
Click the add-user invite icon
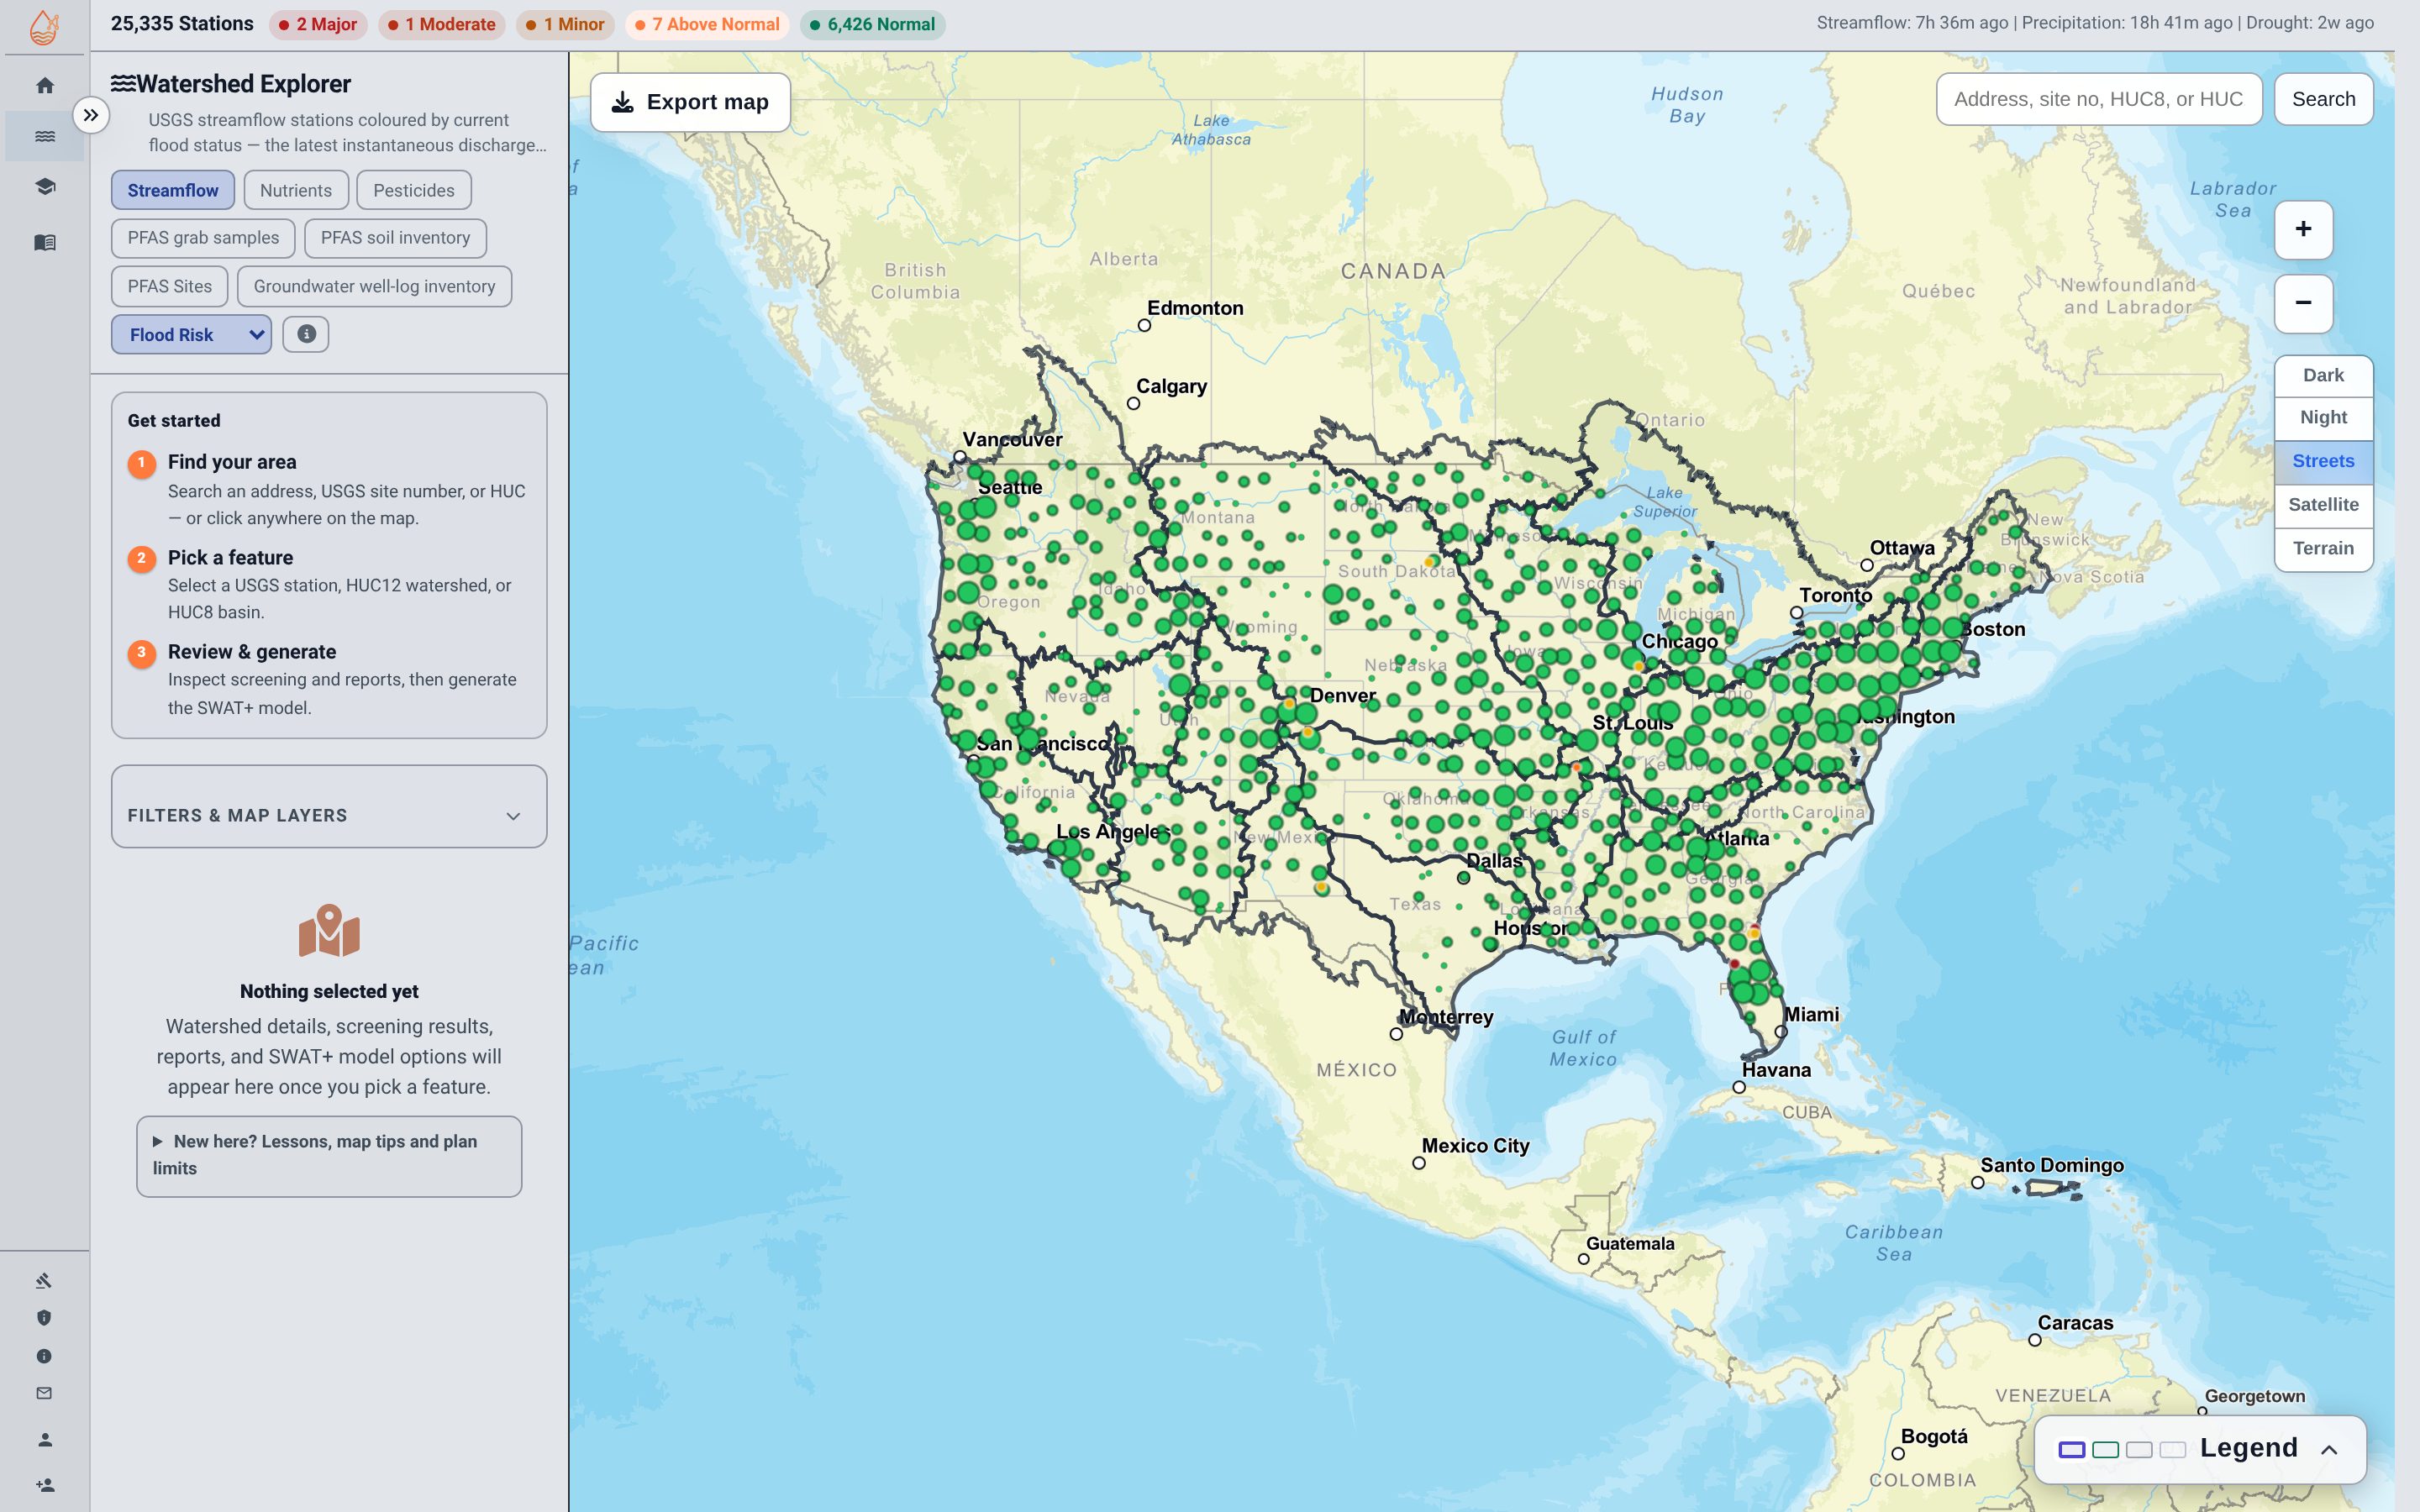click(x=45, y=1485)
